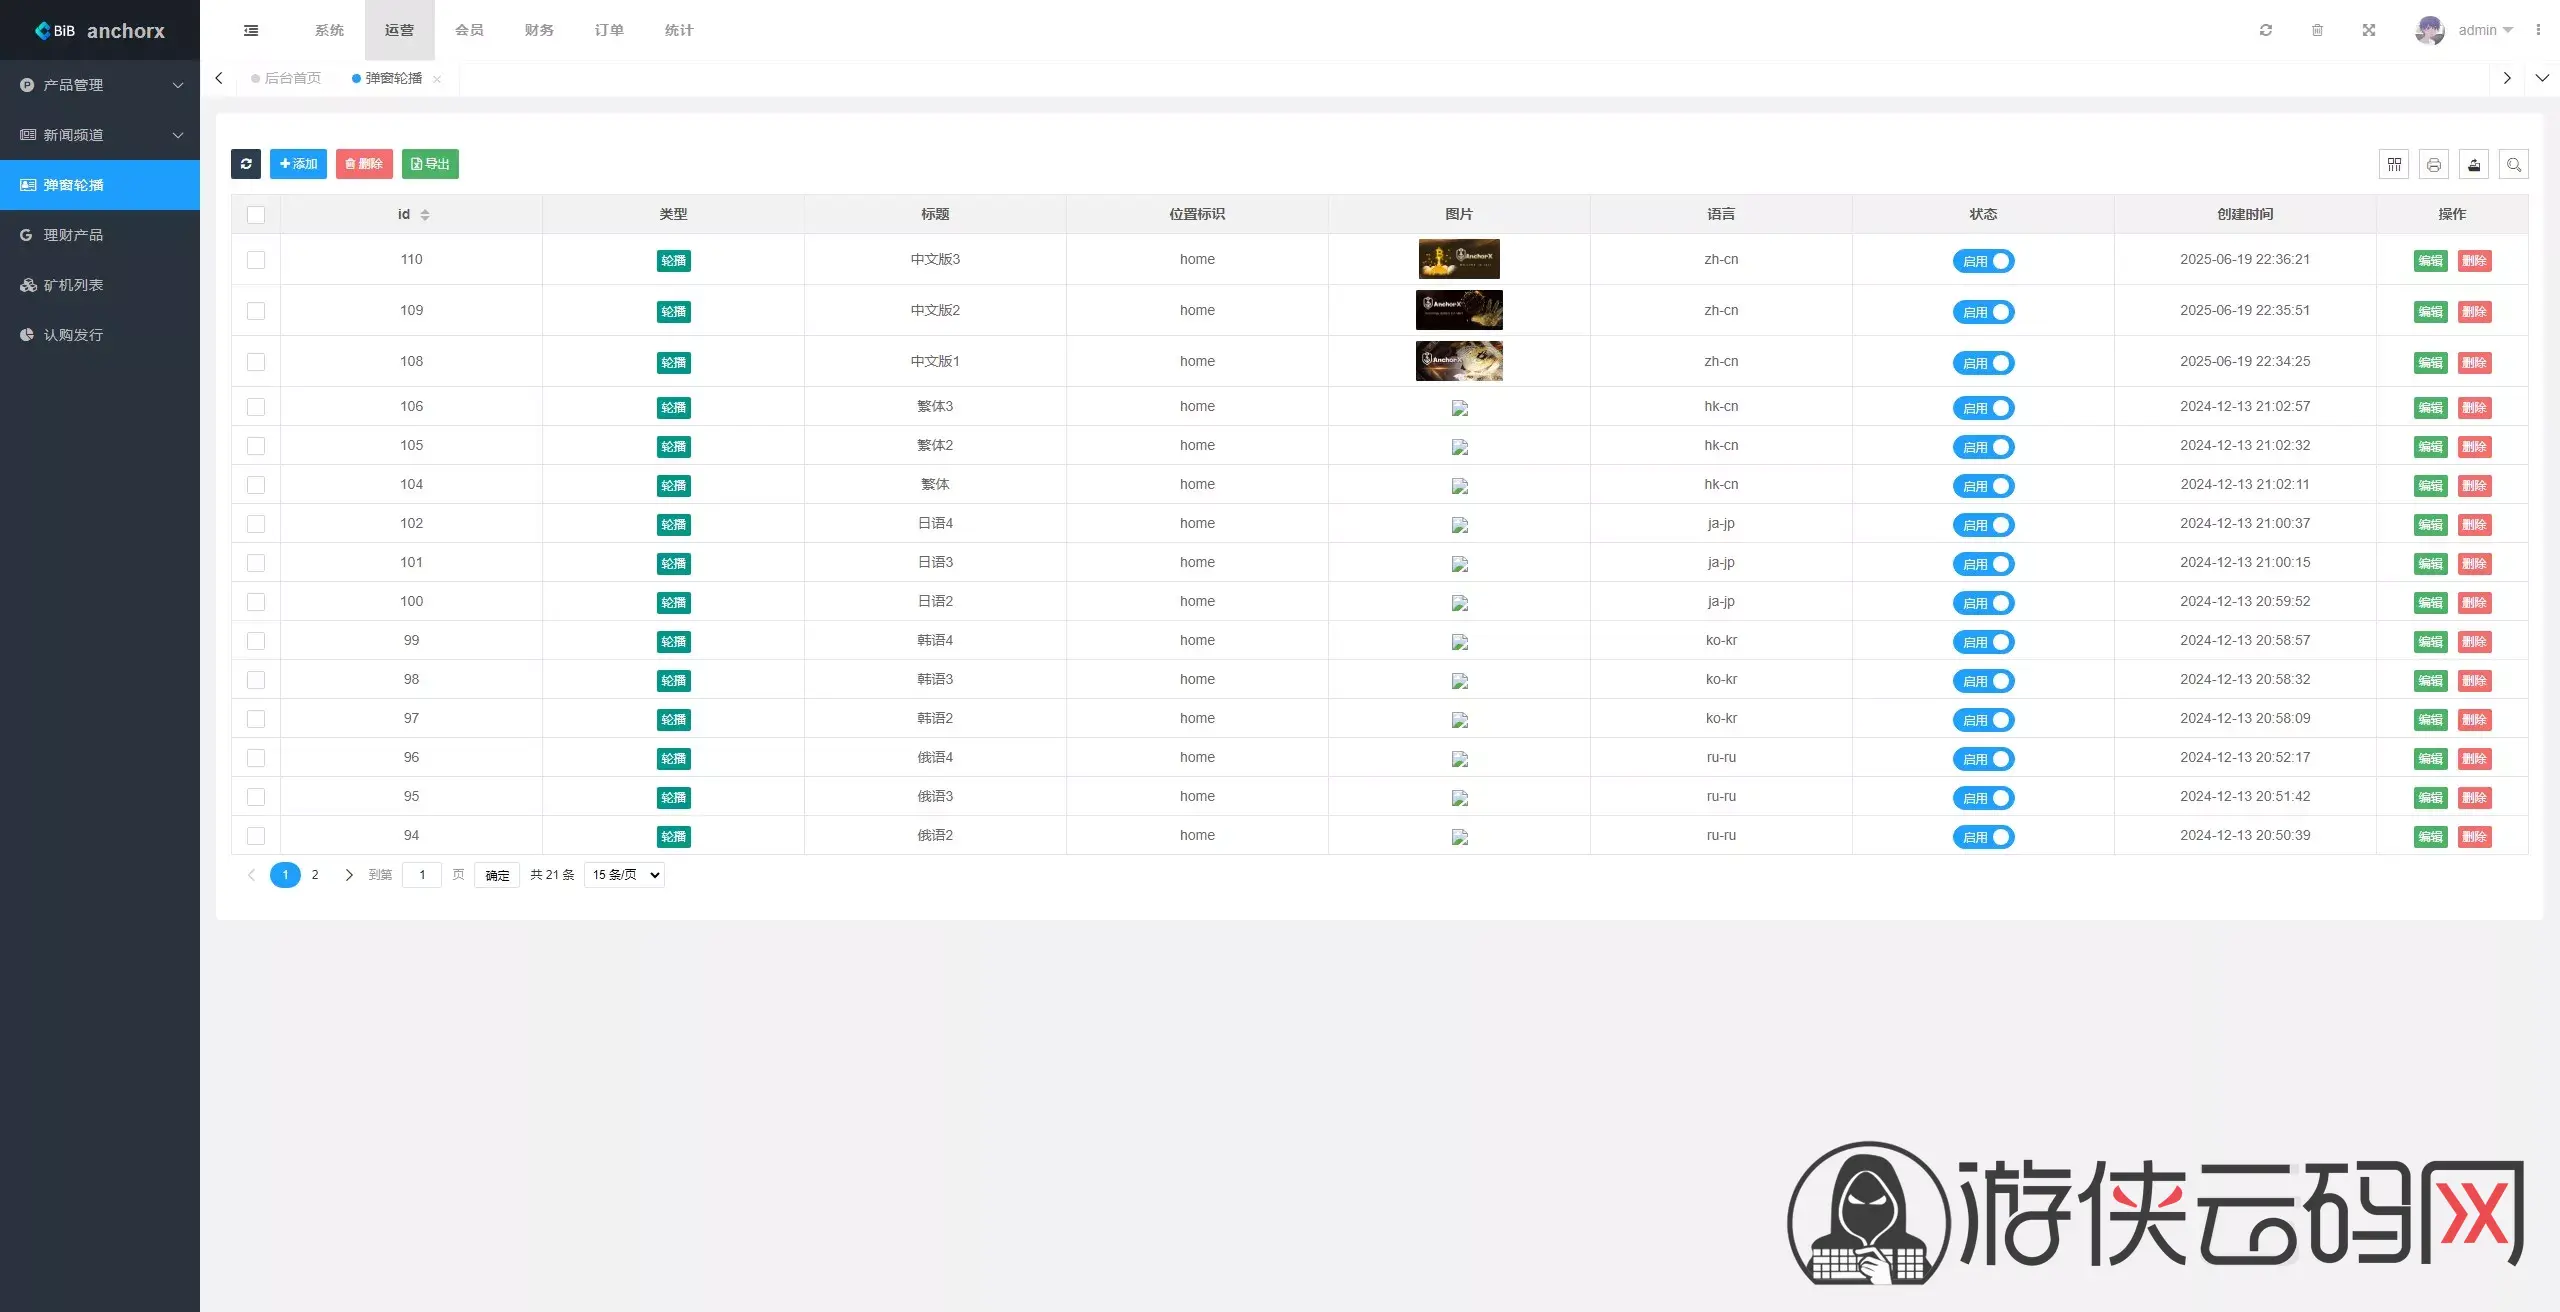Open the banner thumbnail for 中文版1

[1459, 361]
